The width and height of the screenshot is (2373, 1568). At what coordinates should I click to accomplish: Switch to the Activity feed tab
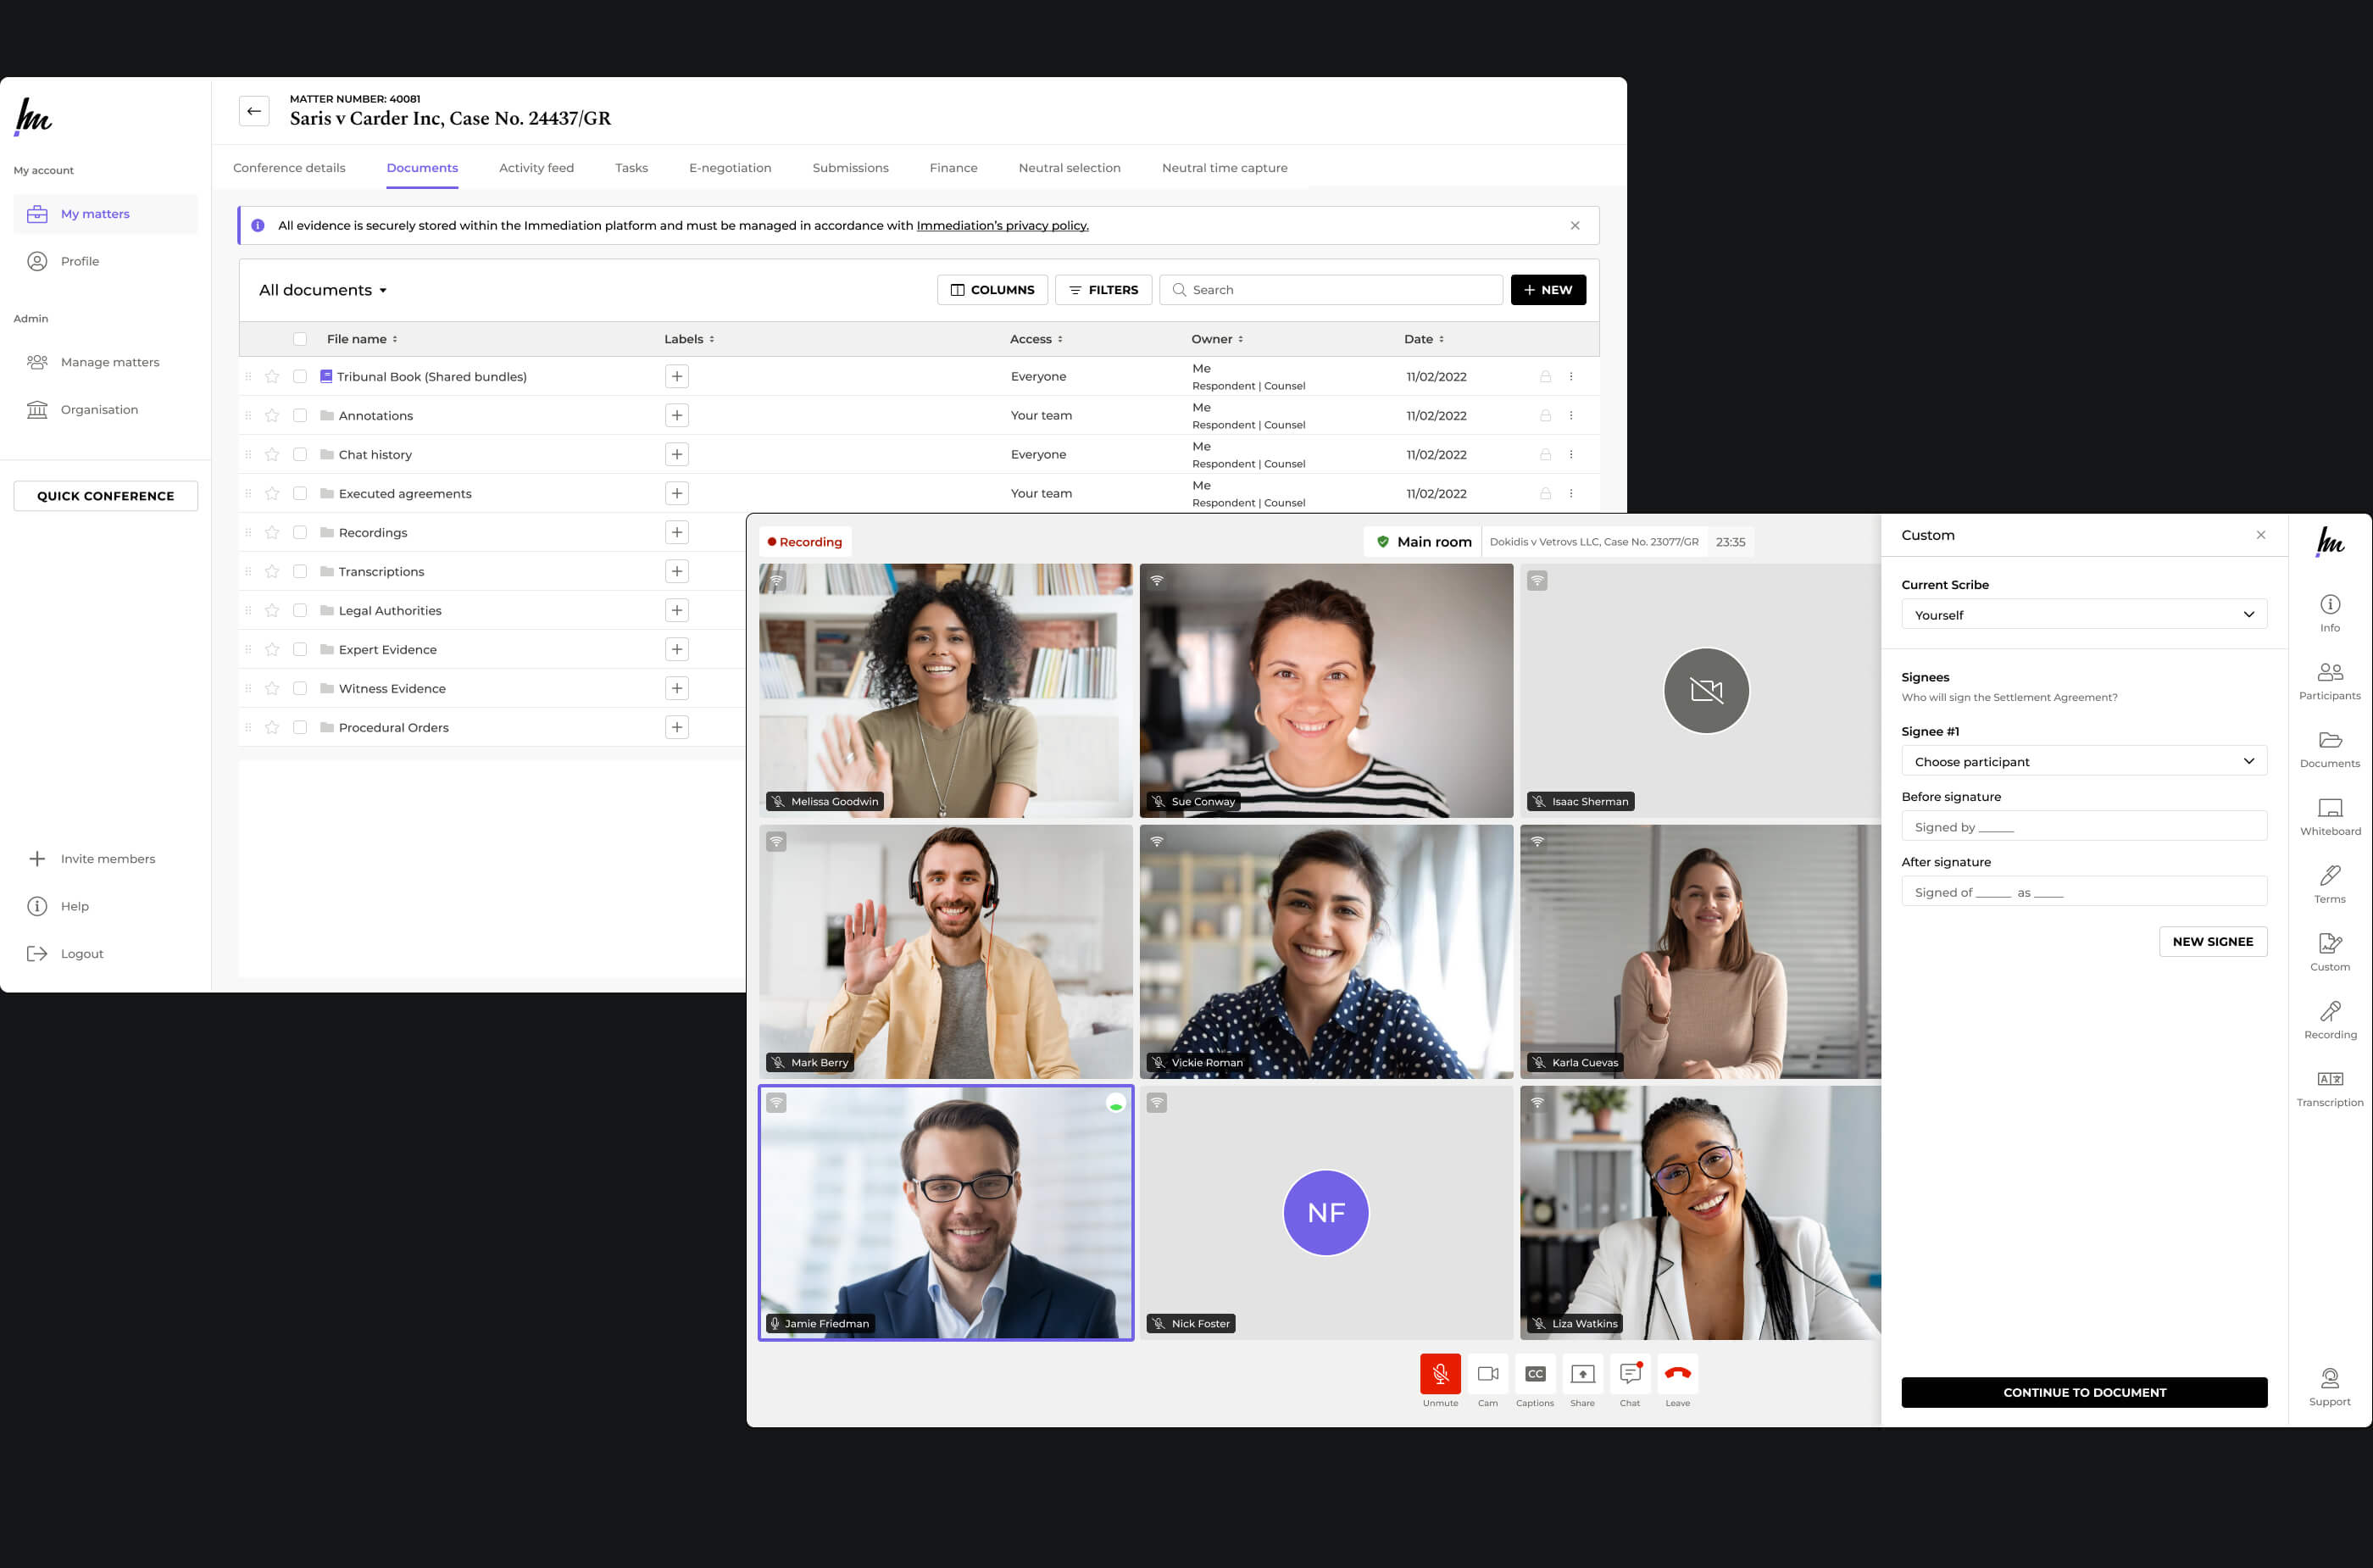[x=536, y=168]
